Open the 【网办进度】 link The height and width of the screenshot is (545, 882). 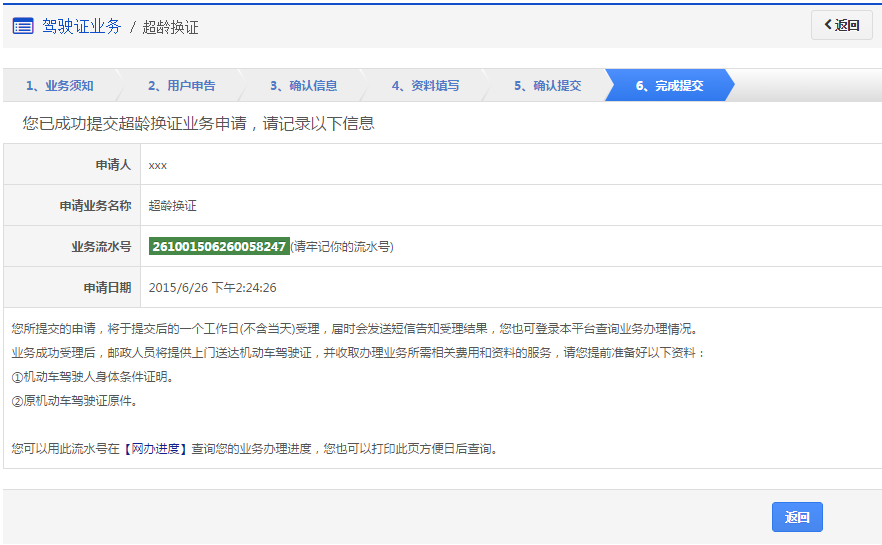[155, 449]
